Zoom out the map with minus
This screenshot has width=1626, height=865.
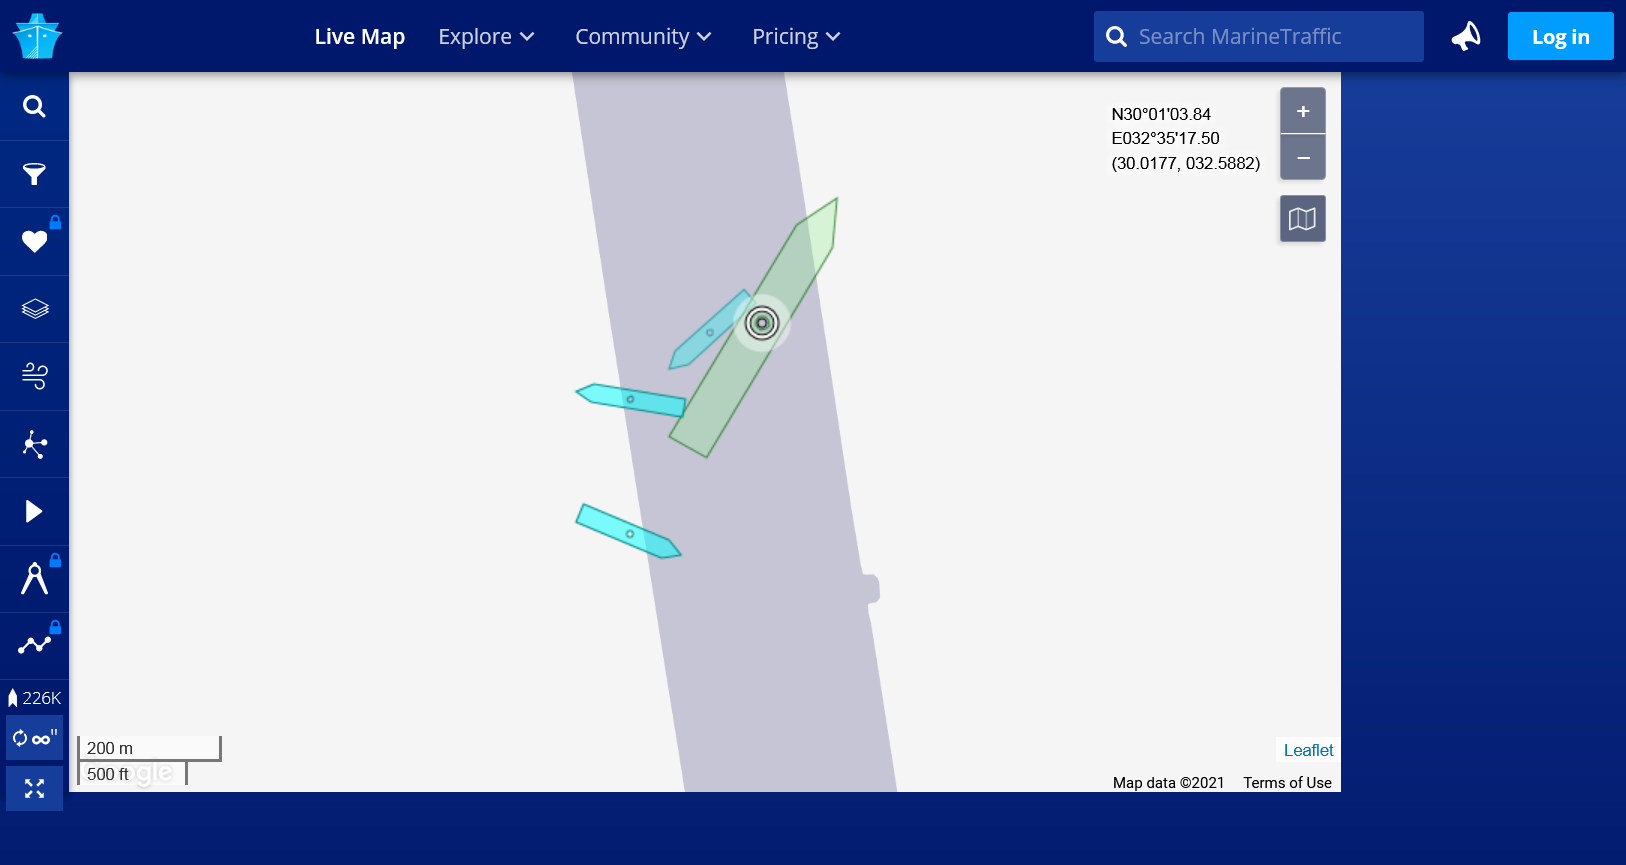1303,157
